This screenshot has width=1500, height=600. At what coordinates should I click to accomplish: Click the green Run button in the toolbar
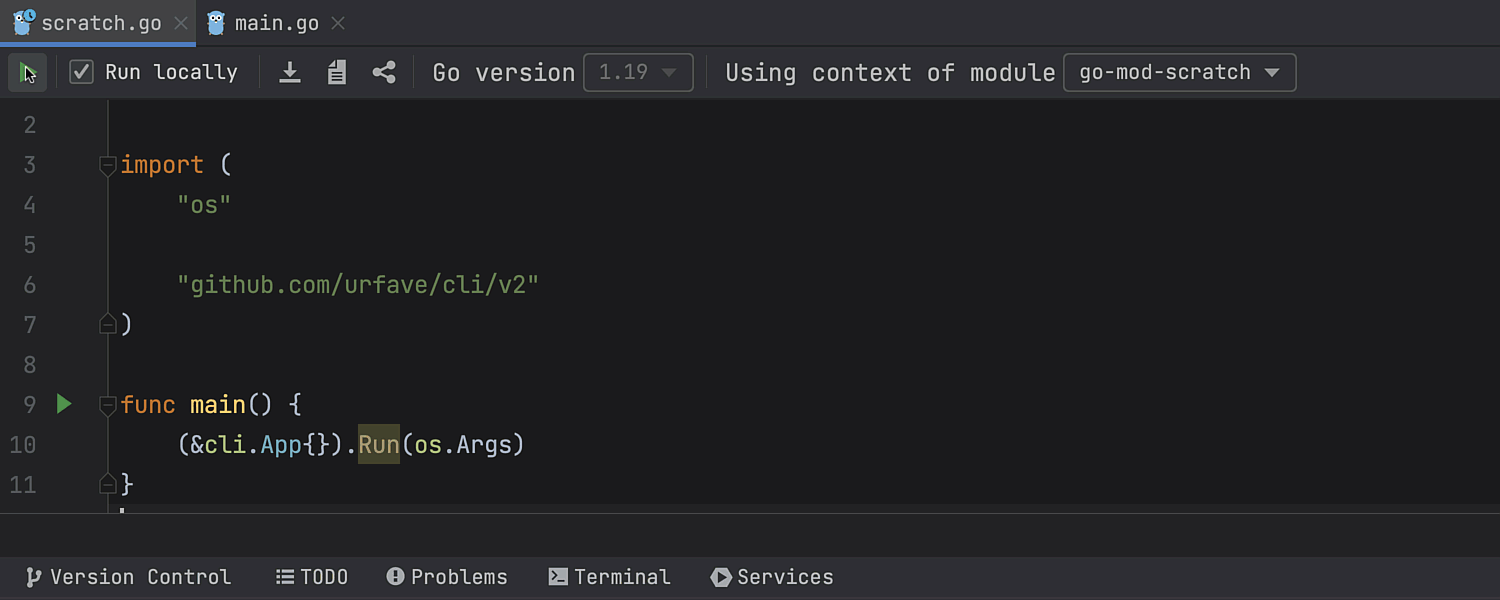click(27, 73)
